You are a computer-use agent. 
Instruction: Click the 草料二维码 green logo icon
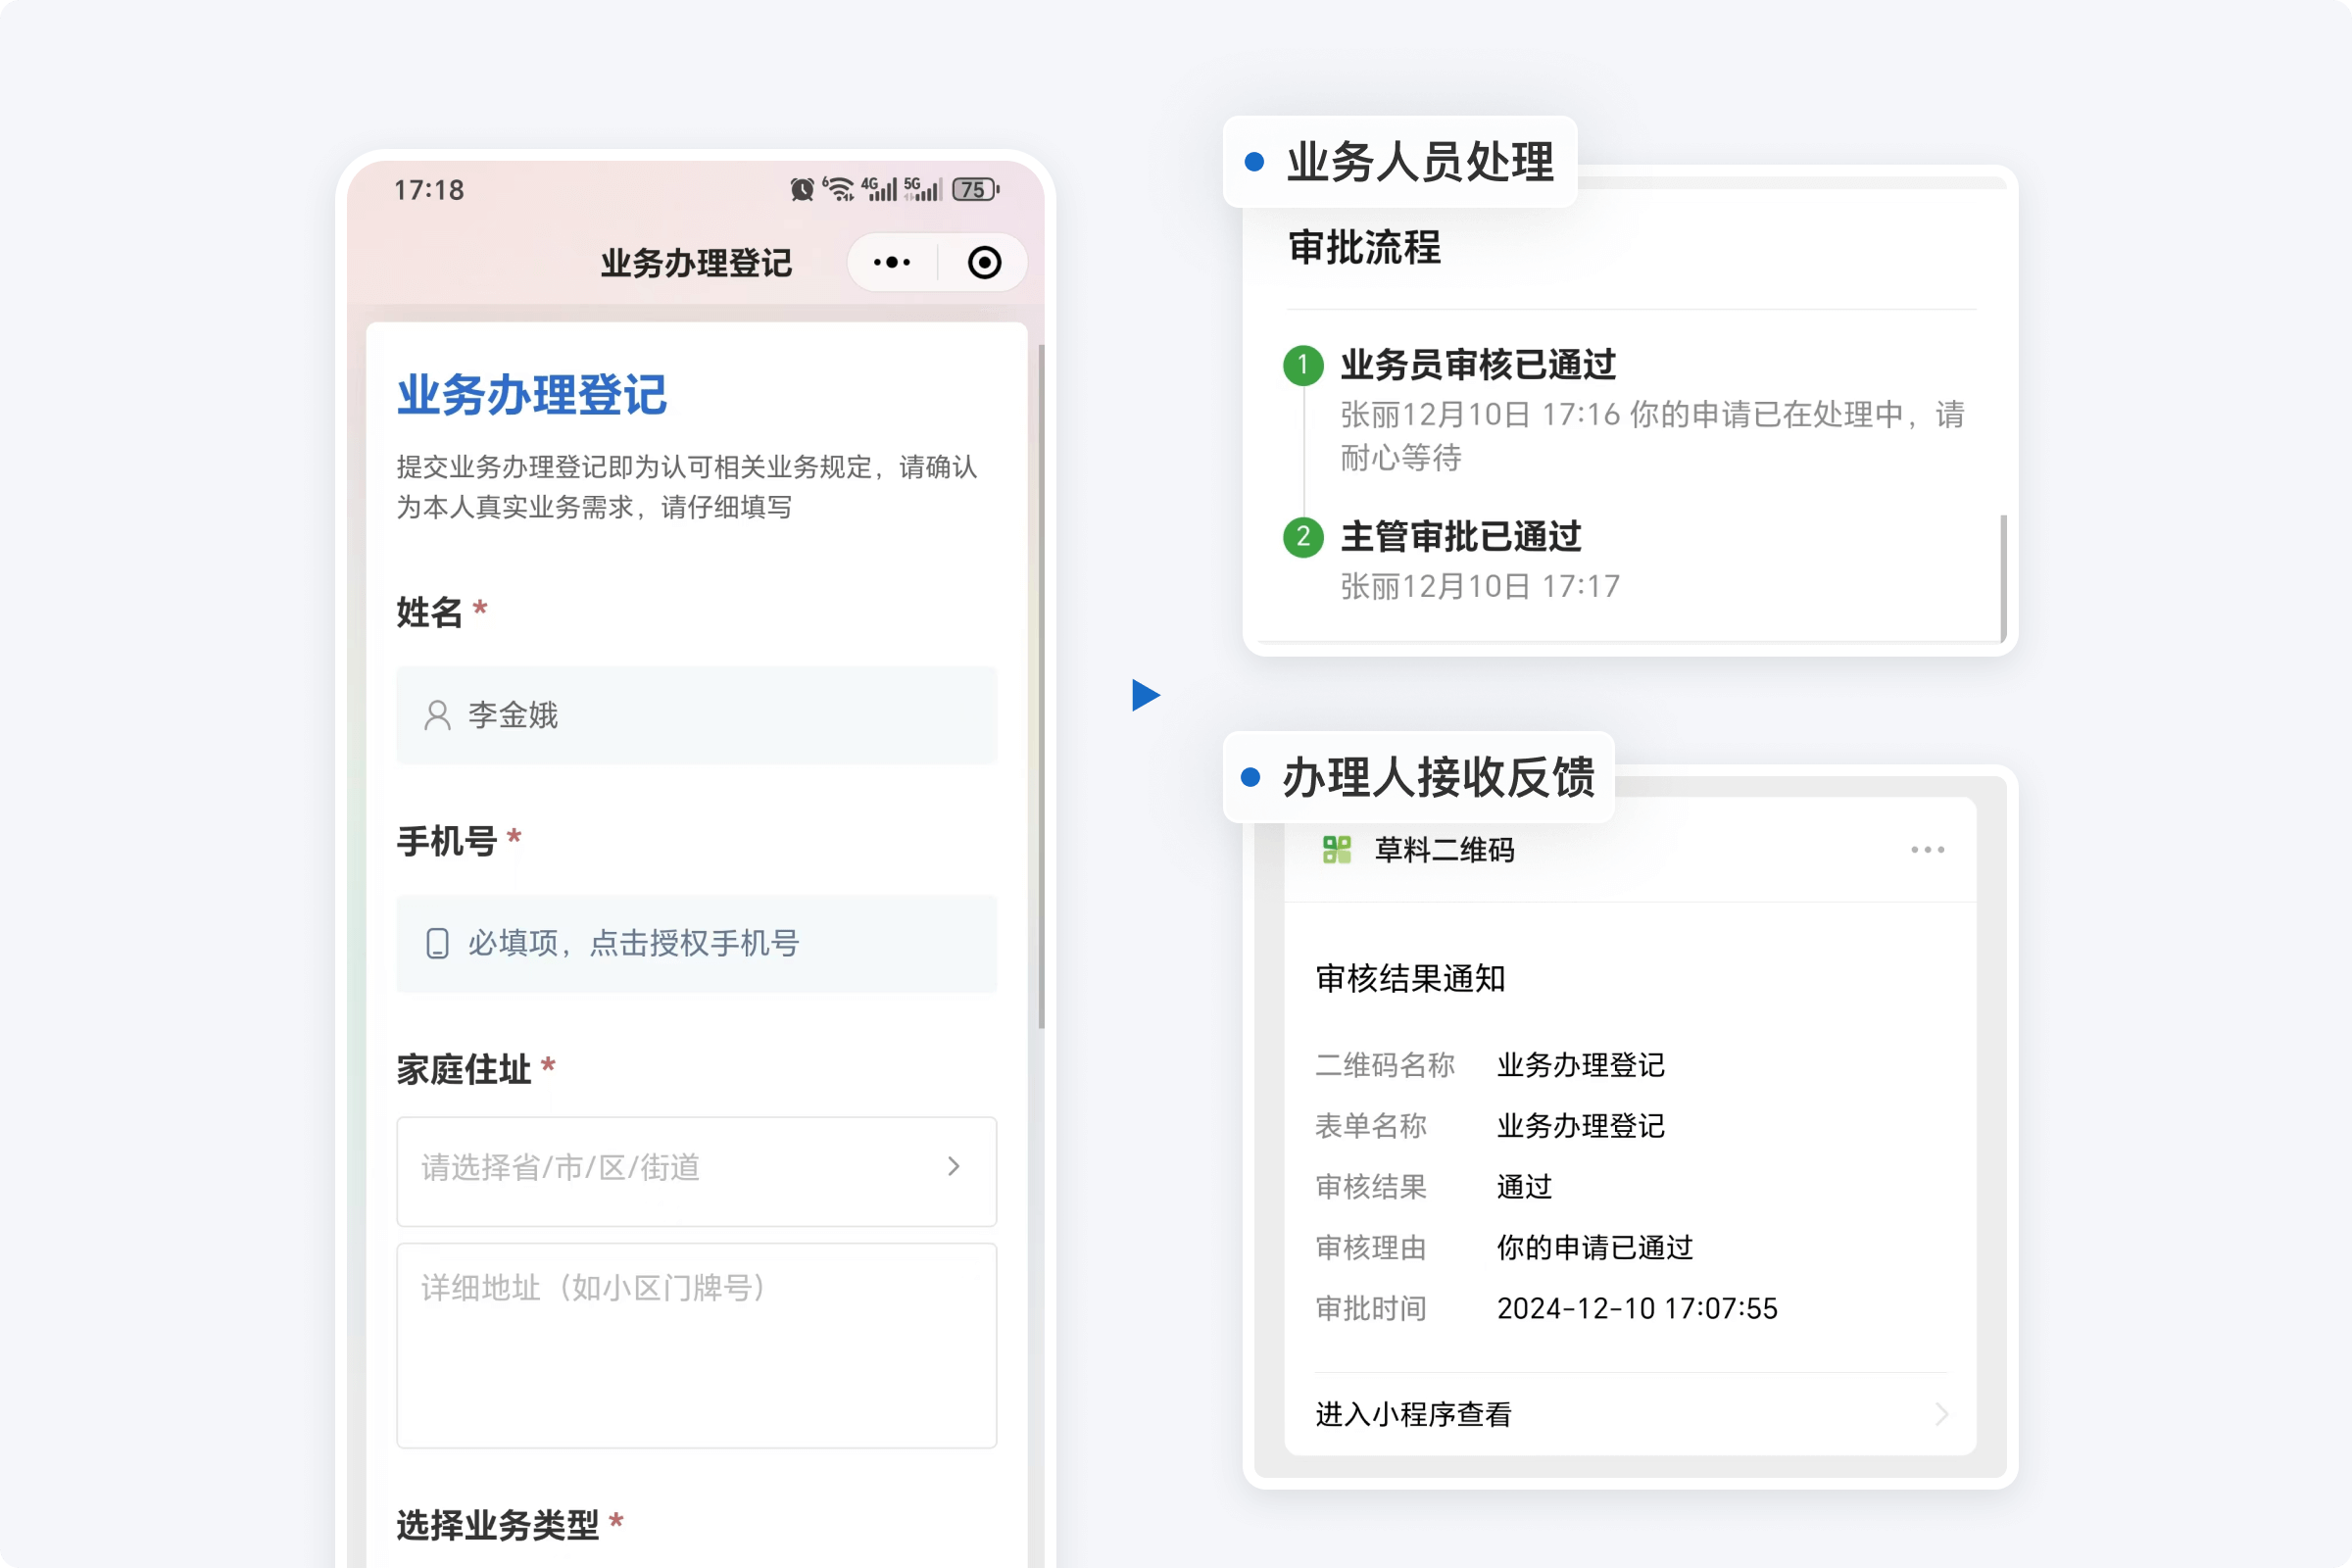coord(1337,850)
